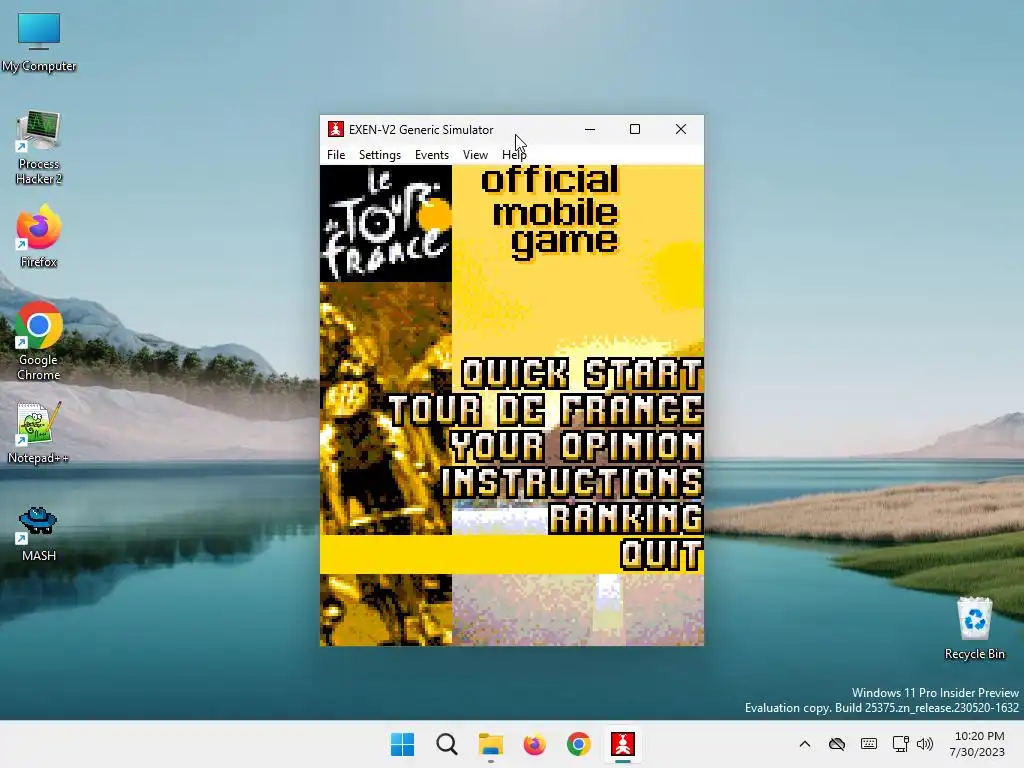This screenshot has width=1024, height=768.
Task: Open the File menu
Action: (x=336, y=155)
